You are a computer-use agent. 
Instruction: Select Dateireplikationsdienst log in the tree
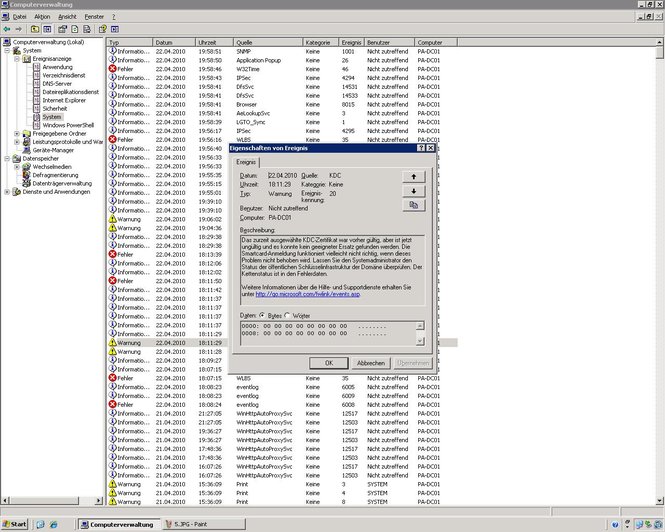pos(70,92)
